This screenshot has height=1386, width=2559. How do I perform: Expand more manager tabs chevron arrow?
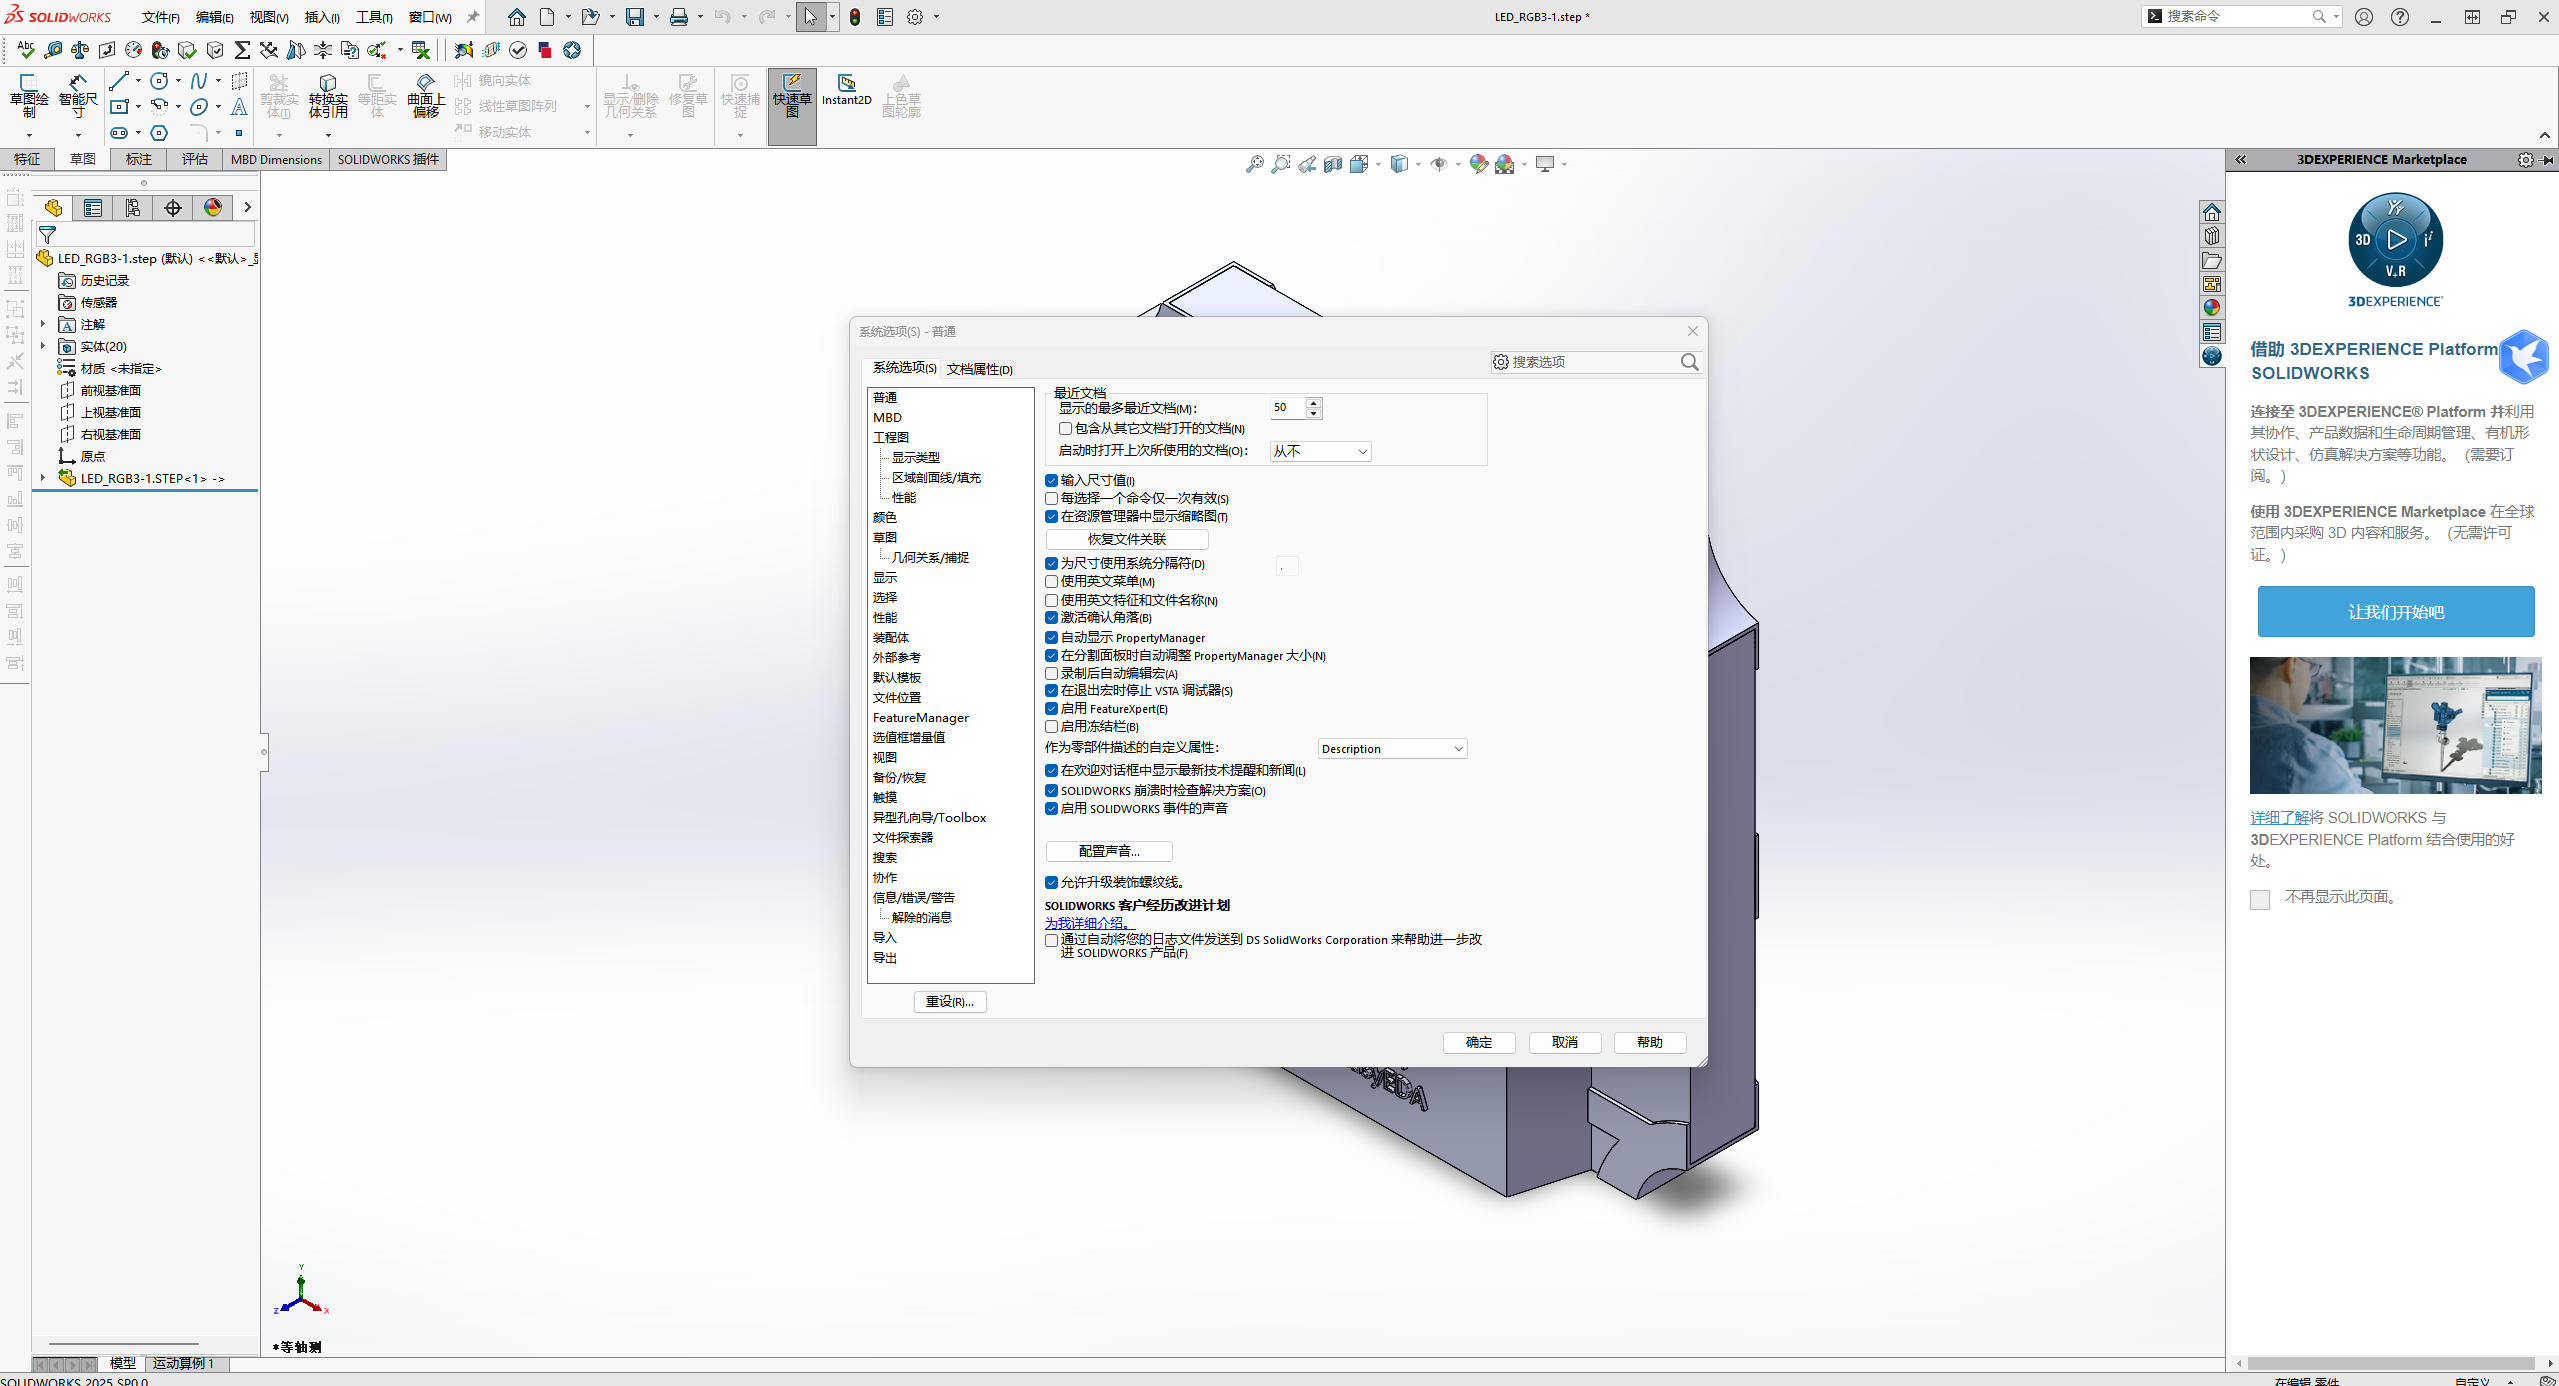tap(247, 208)
